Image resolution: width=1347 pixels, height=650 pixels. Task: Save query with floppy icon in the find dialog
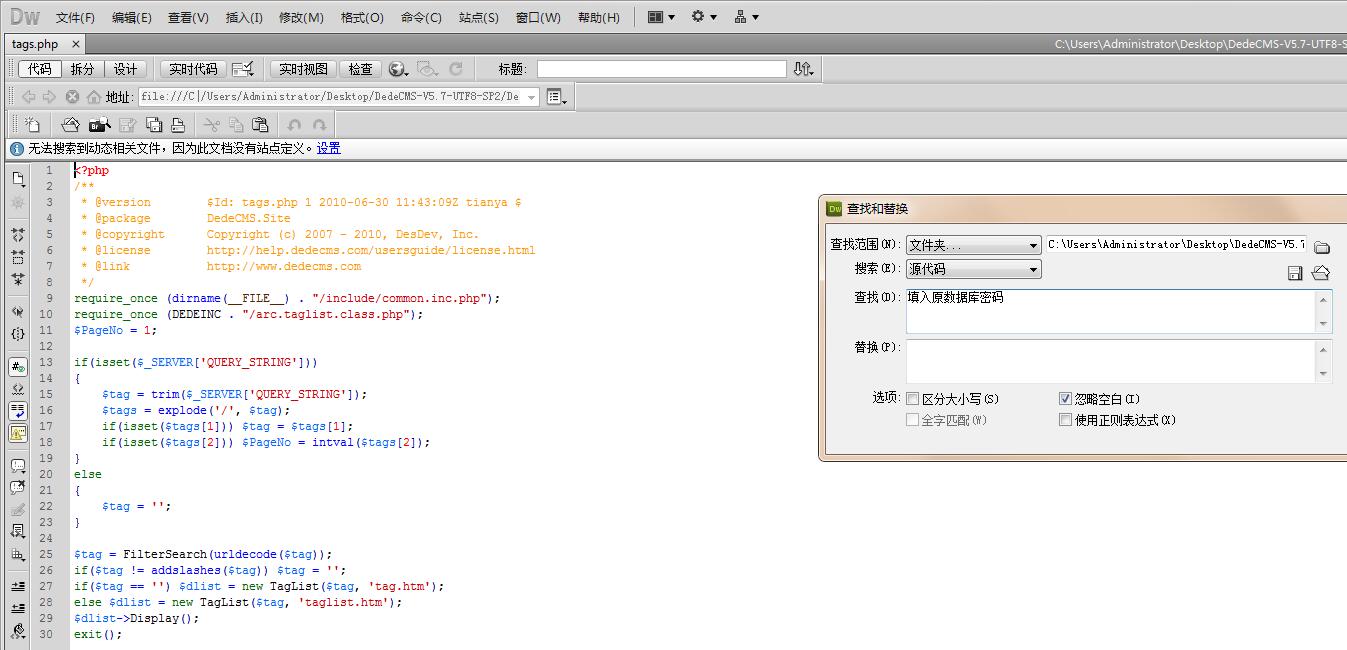1295,273
